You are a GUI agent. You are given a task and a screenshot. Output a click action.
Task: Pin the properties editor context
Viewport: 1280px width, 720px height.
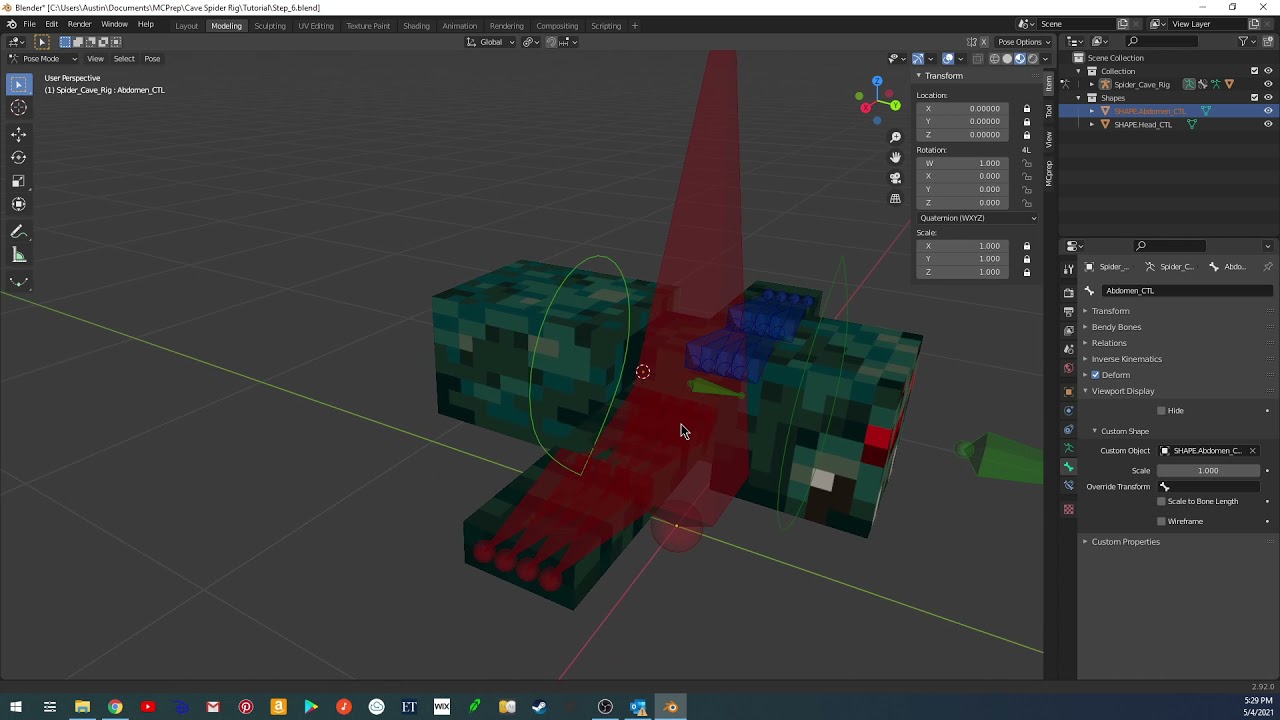pos(1267,266)
